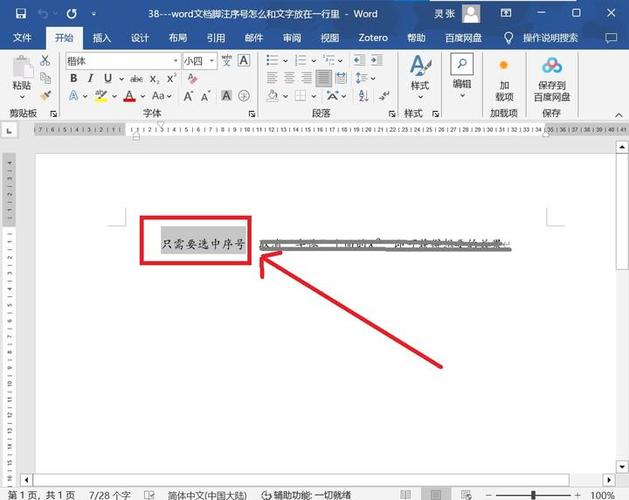This screenshot has width=629, height=500.
Task: Click 操作说明搜索 tell-me box
Action: (550, 38)
